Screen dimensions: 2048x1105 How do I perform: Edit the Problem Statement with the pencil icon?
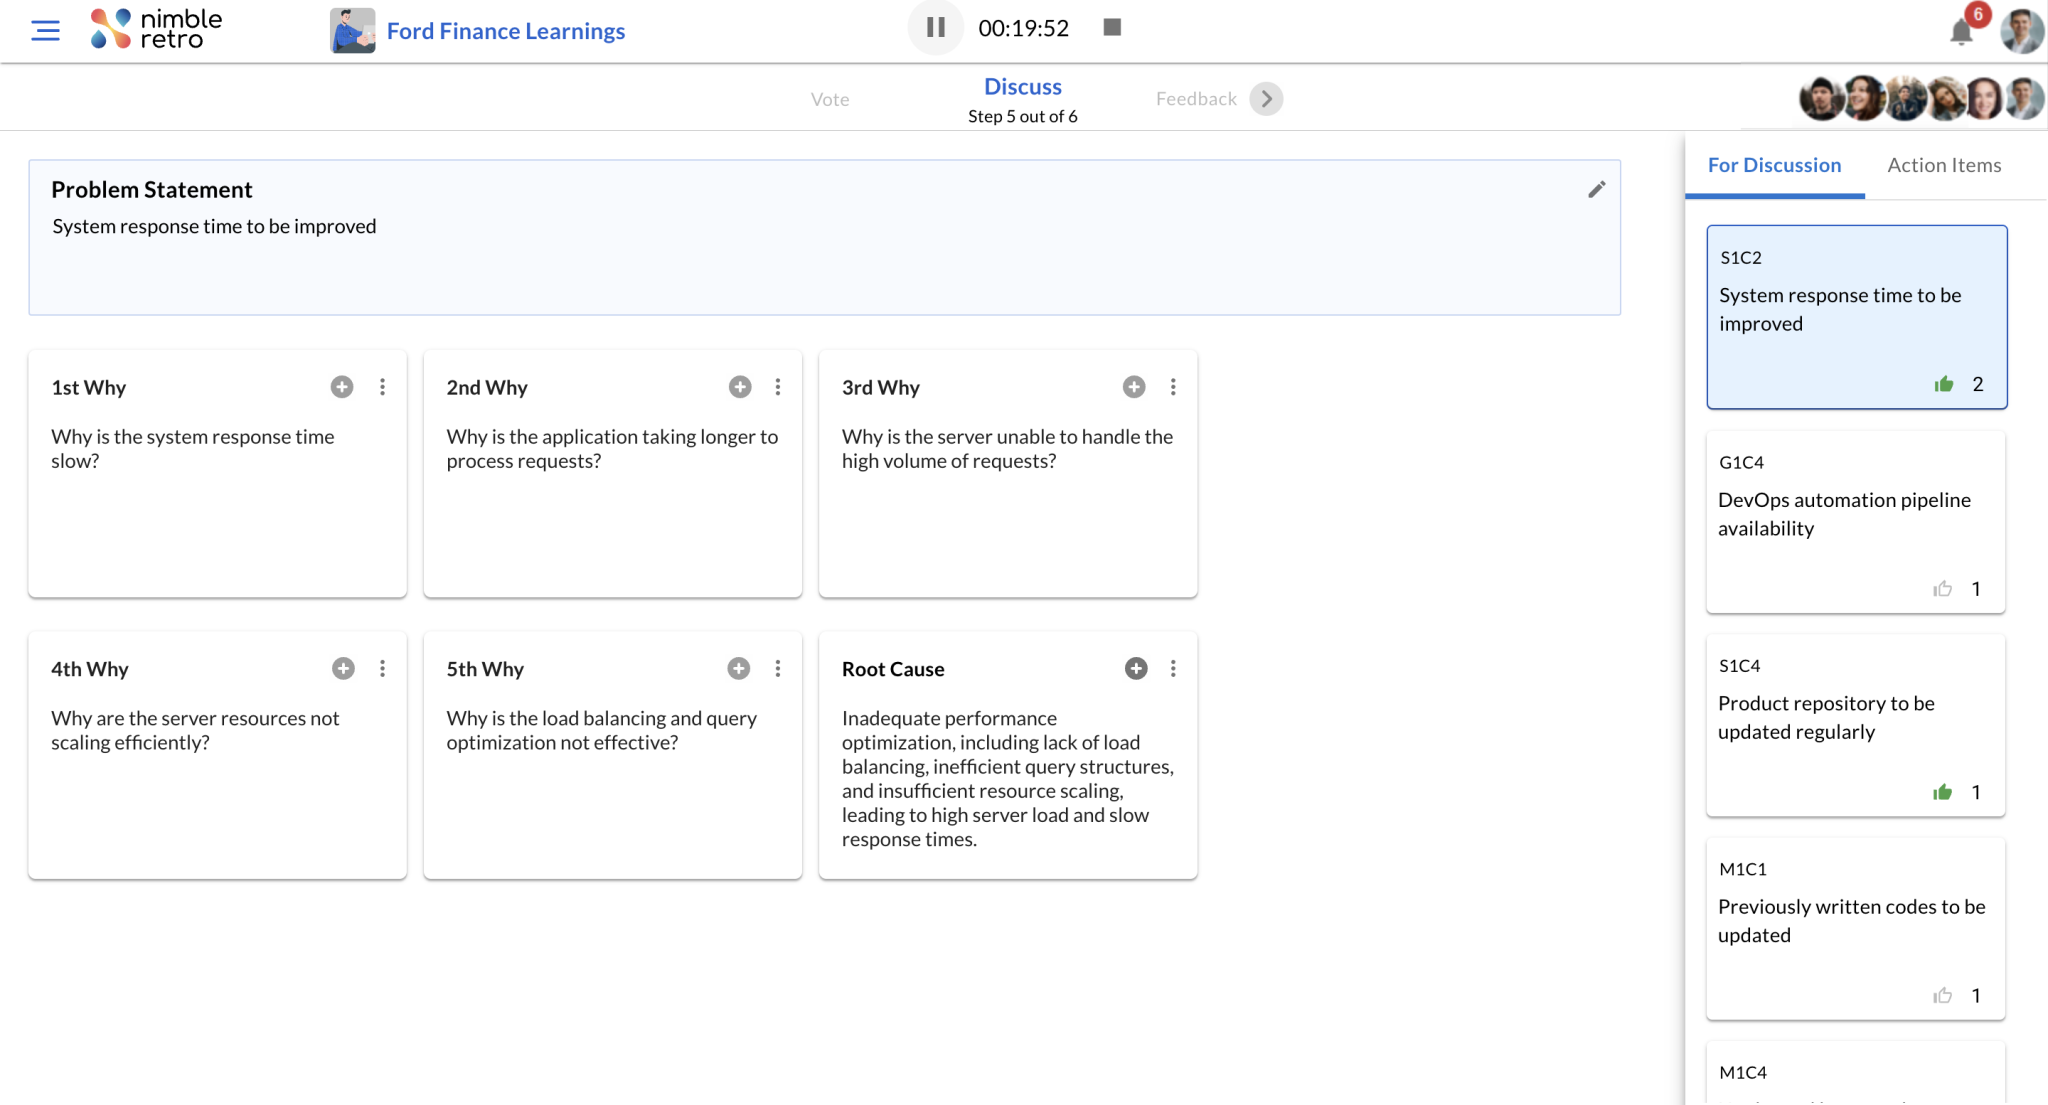1597,189
